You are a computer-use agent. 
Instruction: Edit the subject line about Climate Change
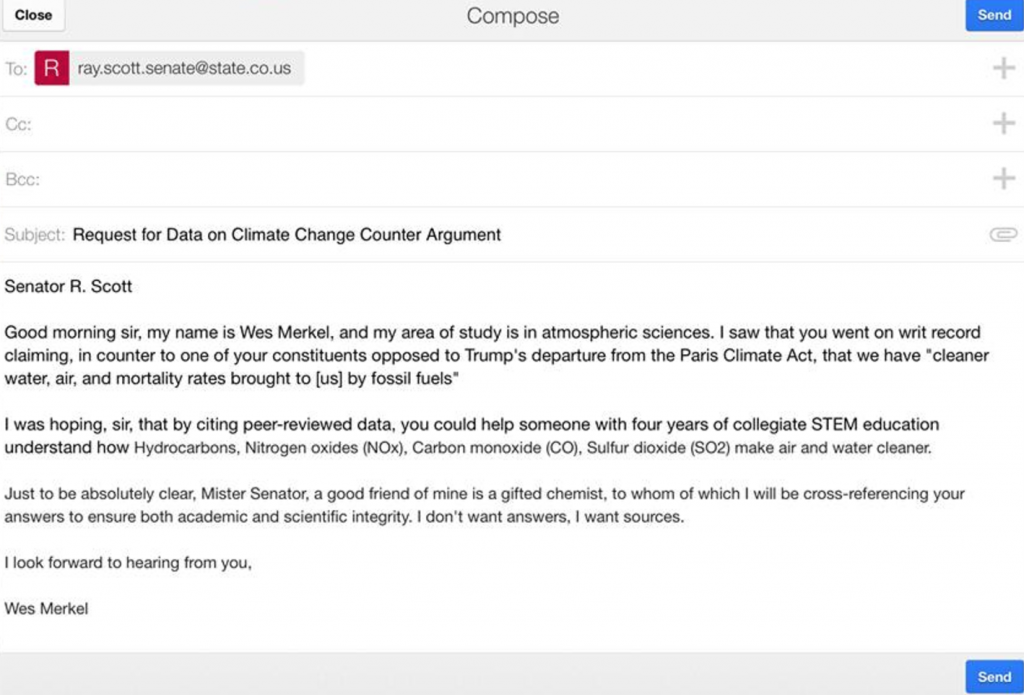point(287,234)
